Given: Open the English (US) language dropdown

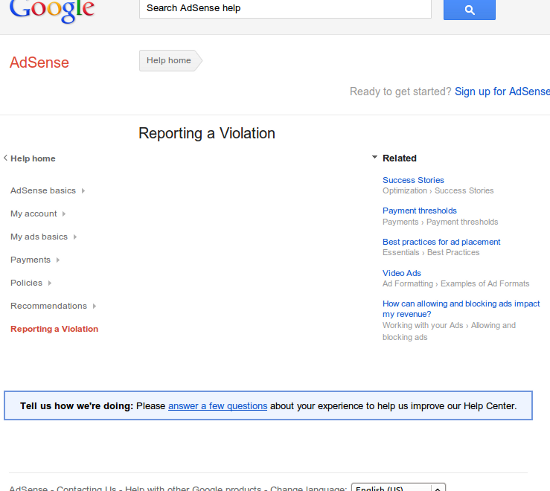Looking at the screenshot, I should (x=398, y=487).
